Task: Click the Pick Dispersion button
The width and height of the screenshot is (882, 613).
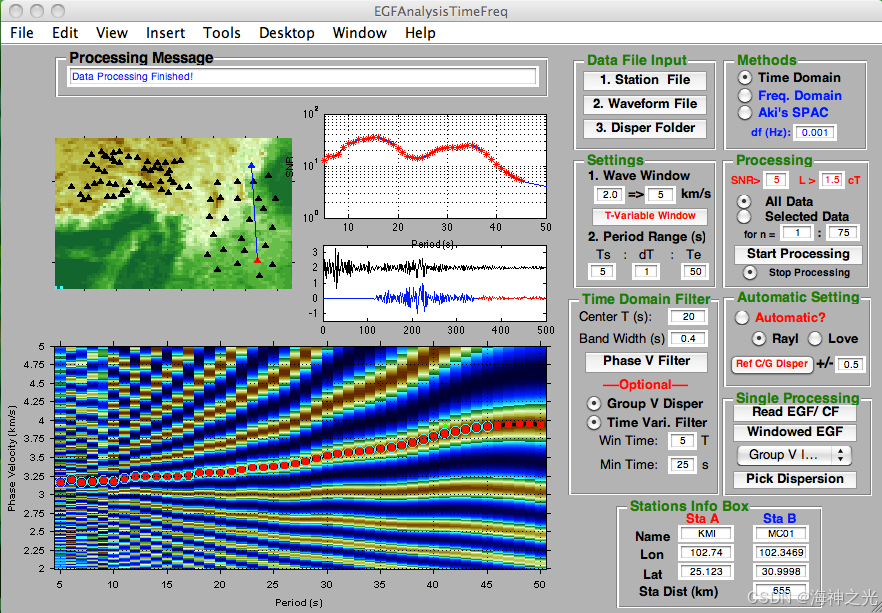Action: tap(795, 479)
